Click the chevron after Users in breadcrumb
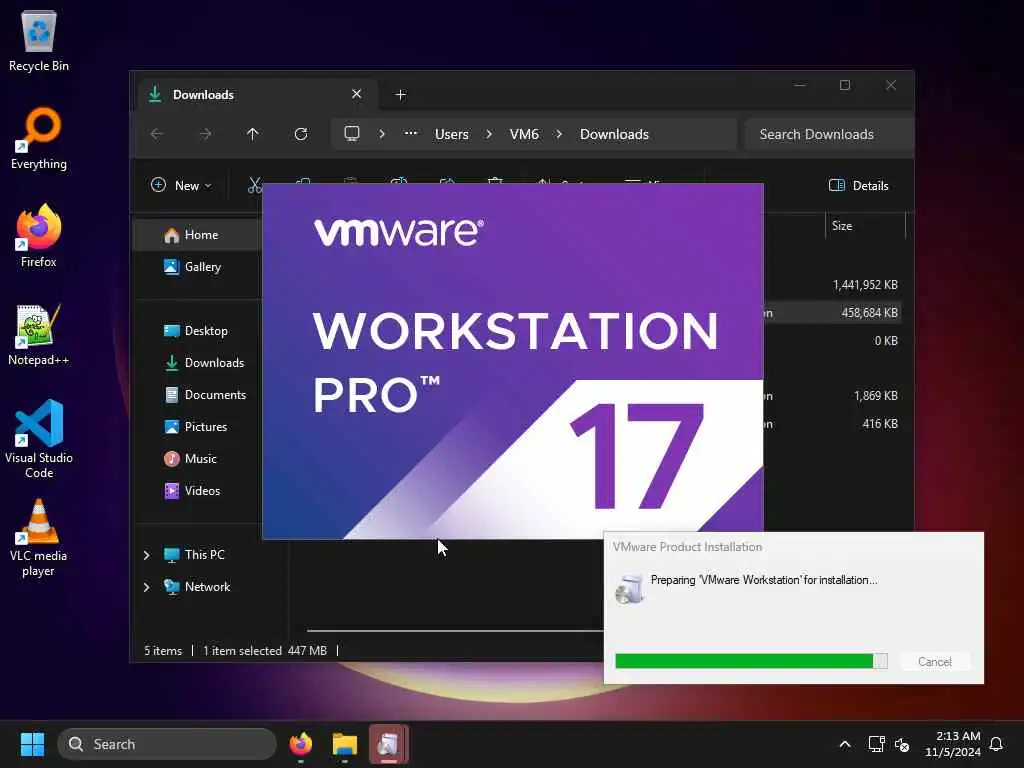Screen dimensions: 1024x768 tap(488, 134)
